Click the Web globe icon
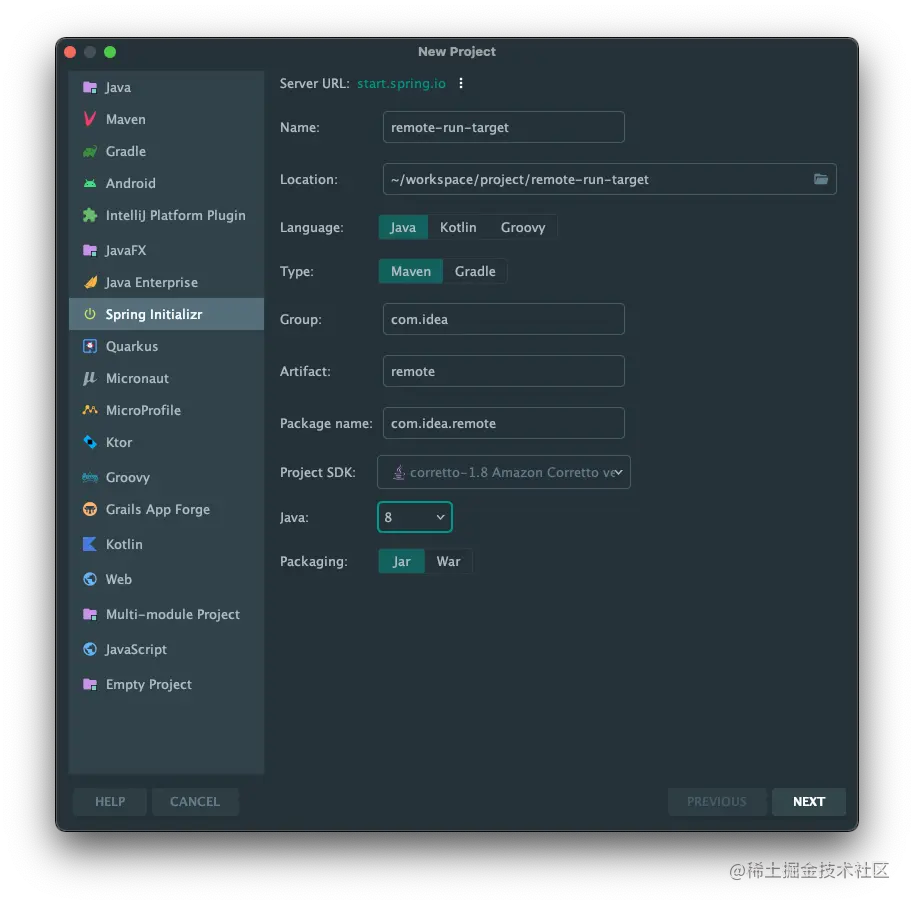 (90, 579)
